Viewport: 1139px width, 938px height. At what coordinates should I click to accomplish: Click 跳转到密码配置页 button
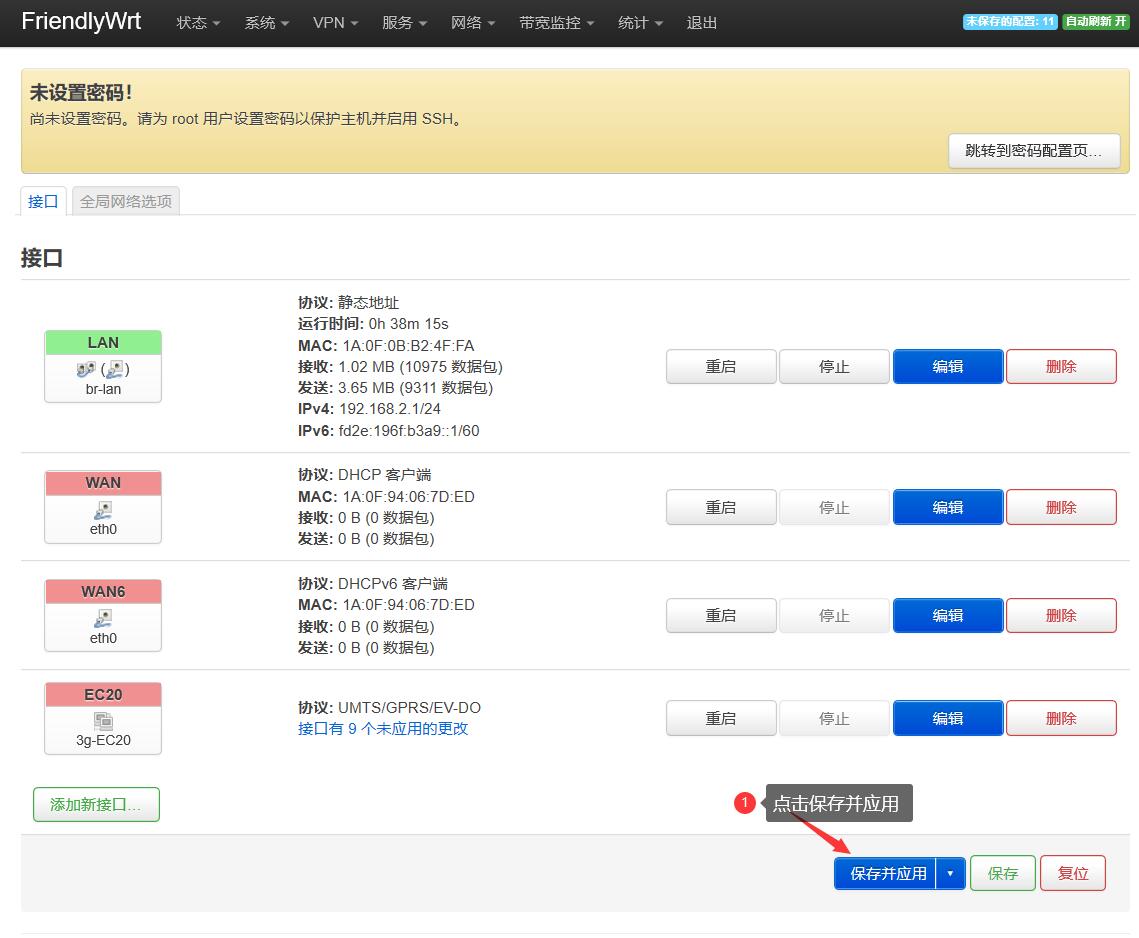[1034, 151]
